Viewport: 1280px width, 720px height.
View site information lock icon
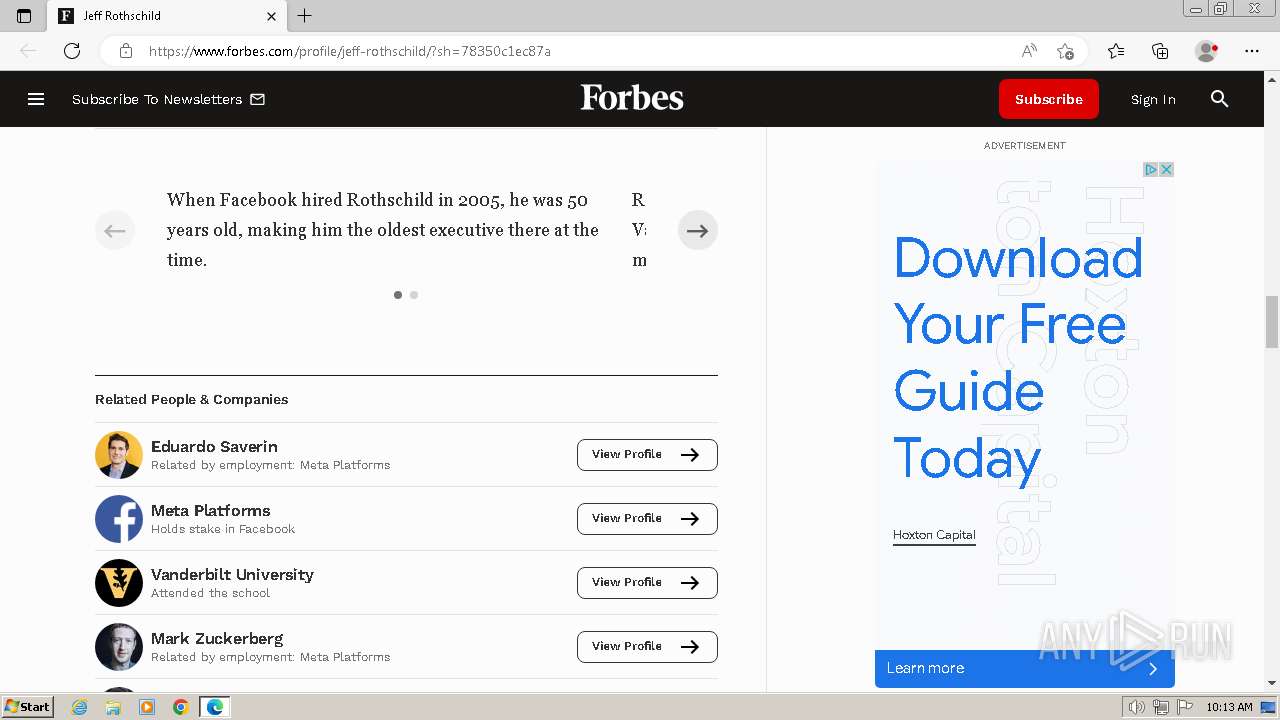[x=126, y=51]
